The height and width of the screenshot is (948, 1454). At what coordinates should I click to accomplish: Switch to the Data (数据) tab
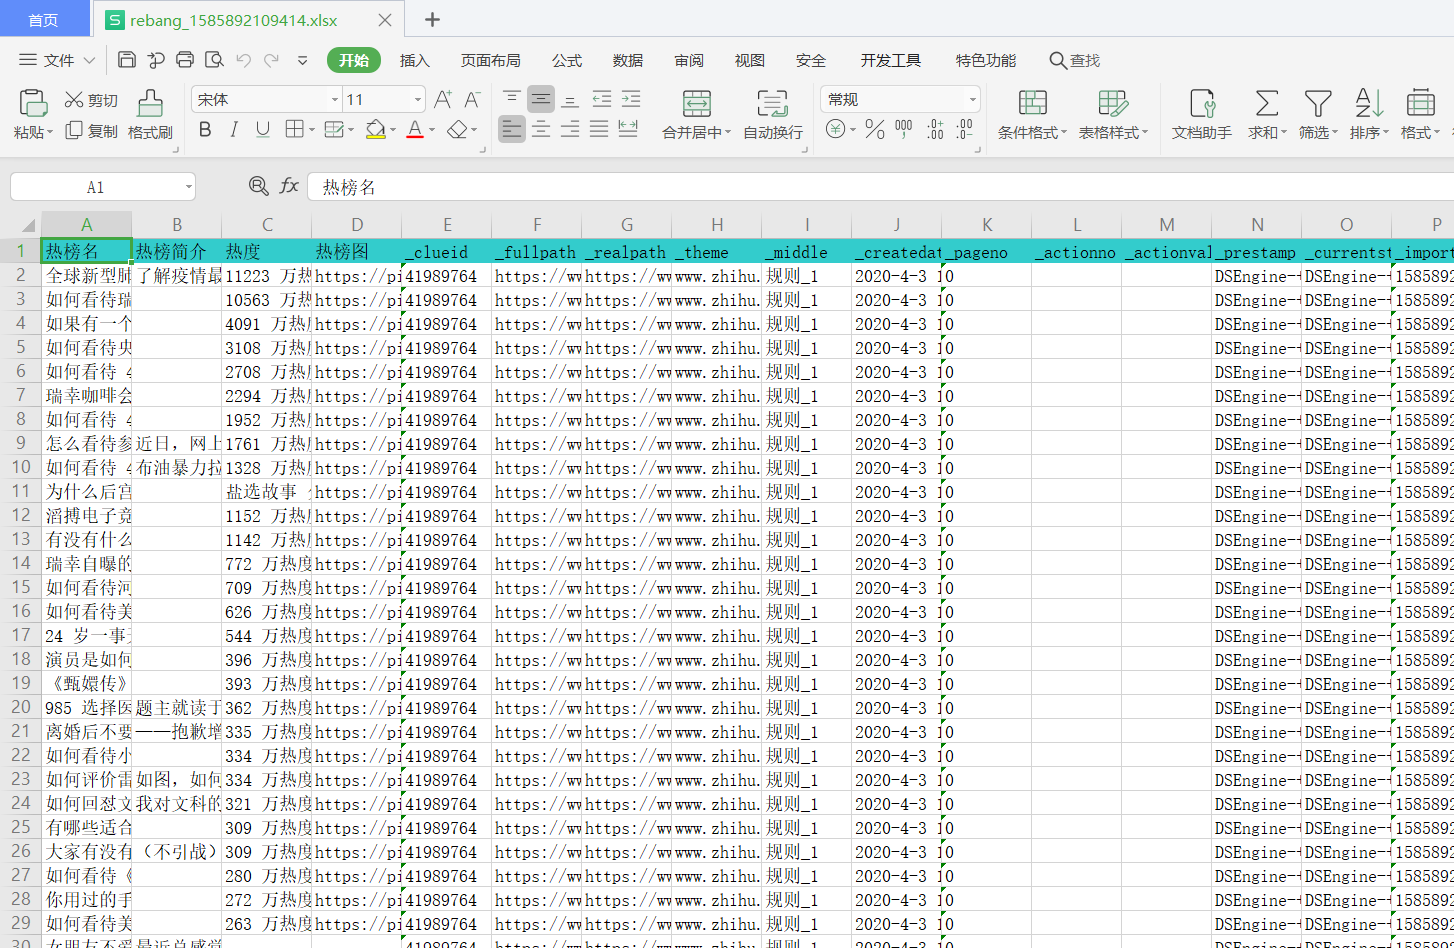(628, 60)
